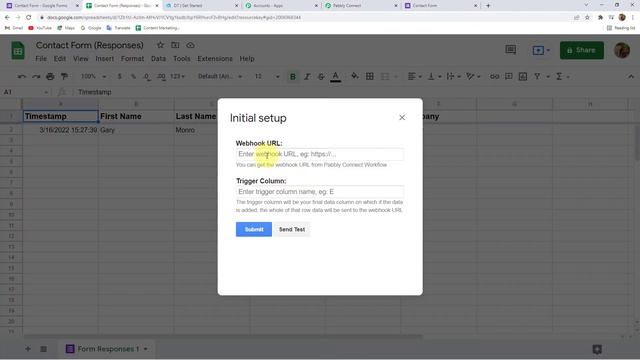Viewport: 640px width, 360px height.
Task: Click the insert chart icon
Action: point(523,76)
